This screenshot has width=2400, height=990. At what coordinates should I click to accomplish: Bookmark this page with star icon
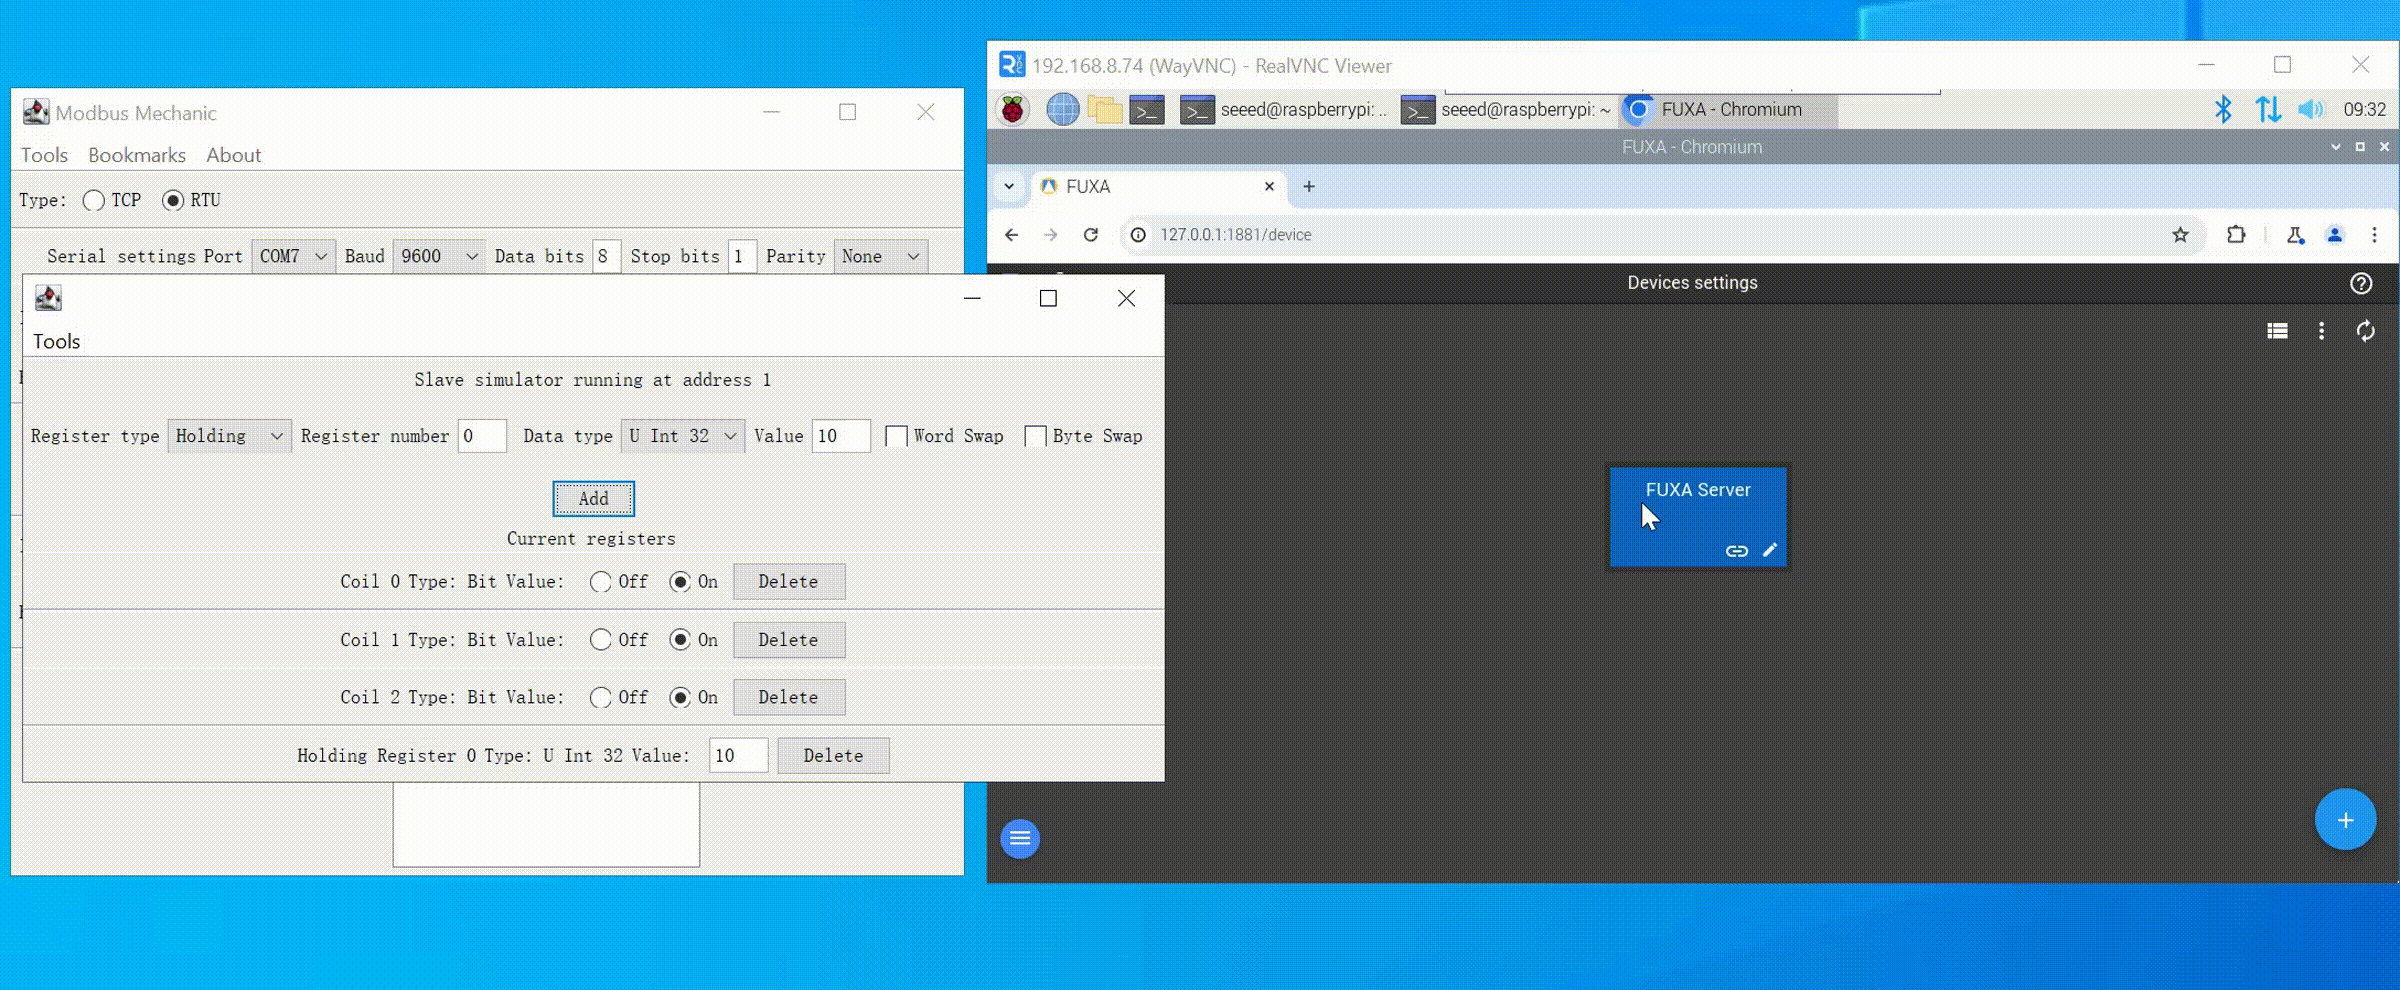tap(2181, 235)
